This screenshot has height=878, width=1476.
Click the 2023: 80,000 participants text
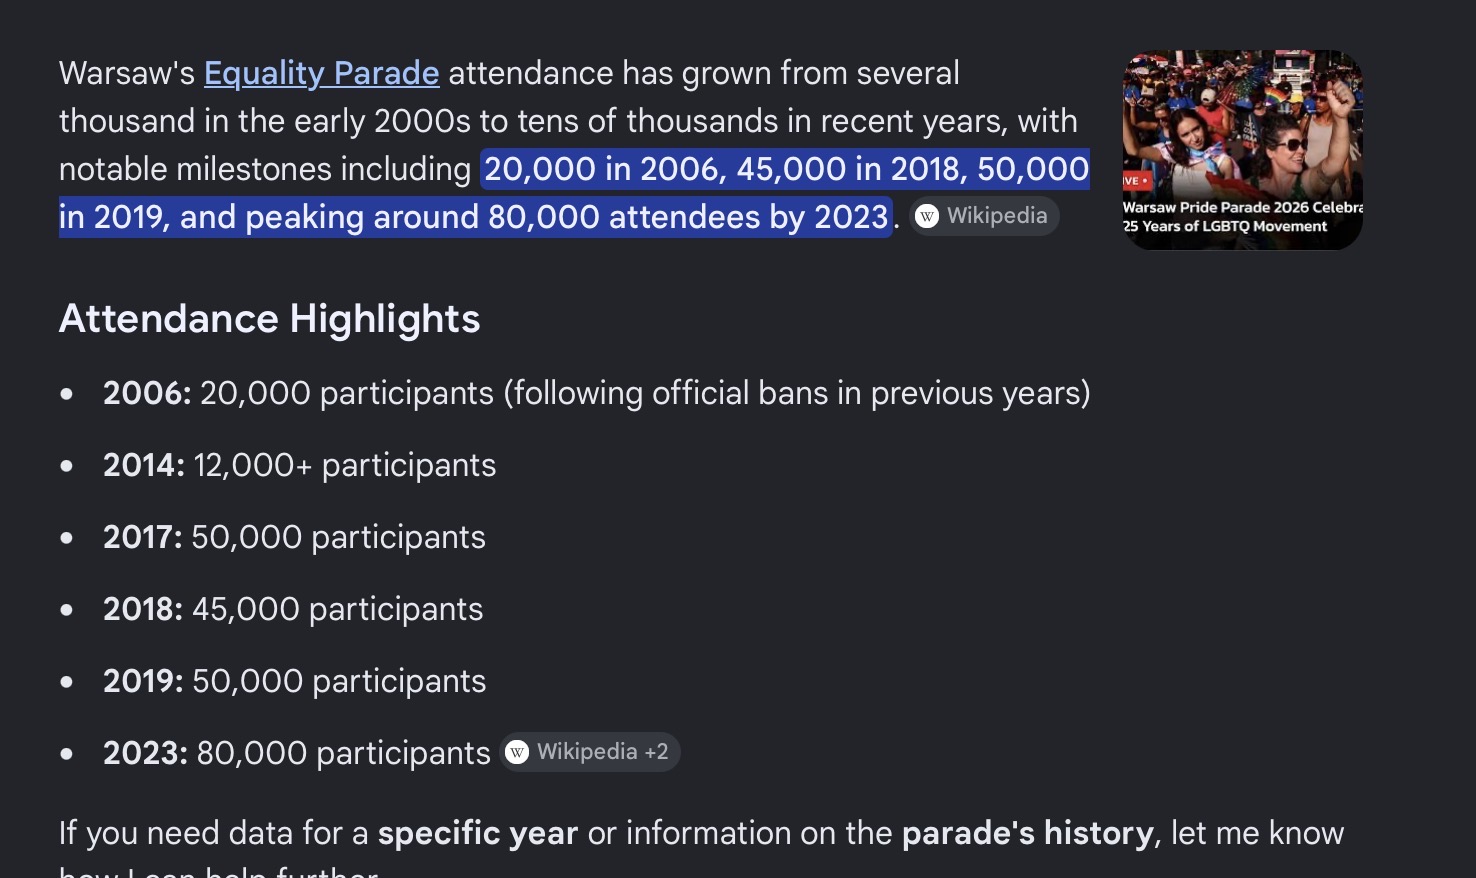click(x=297, y=753)
